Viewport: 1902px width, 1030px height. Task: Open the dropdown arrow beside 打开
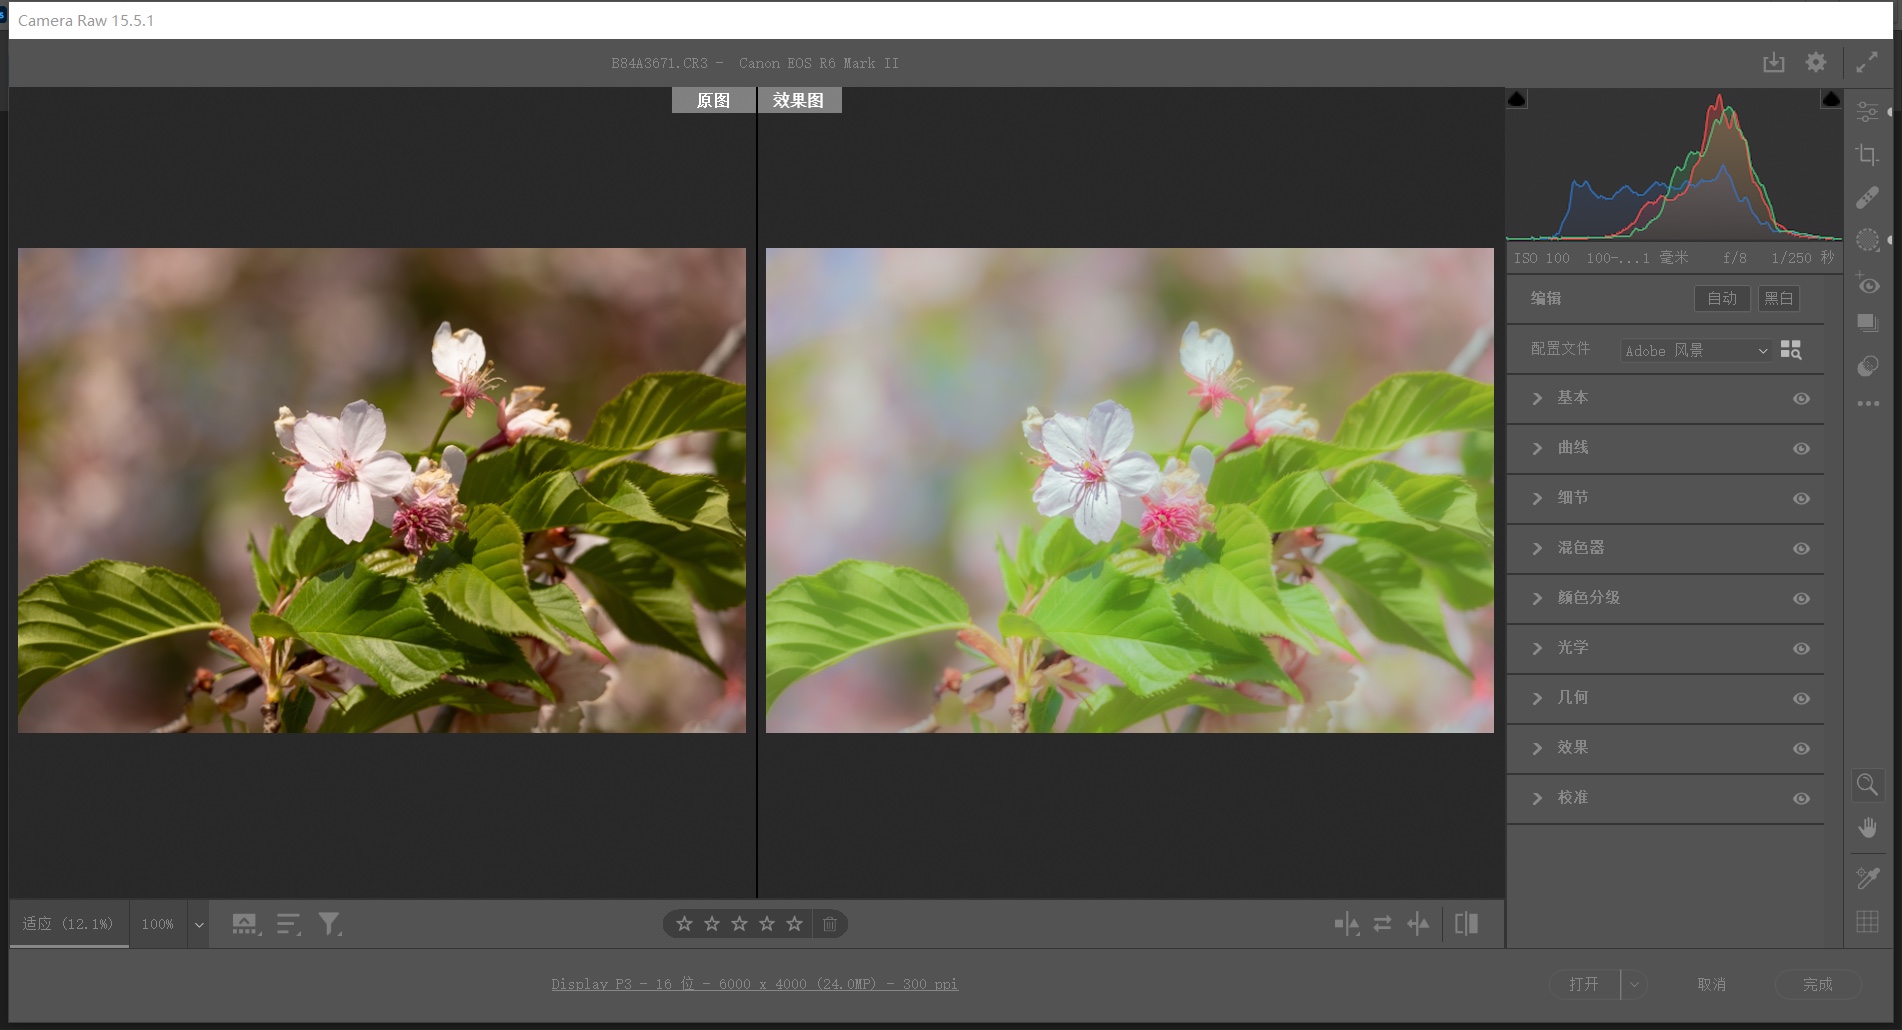(1634, 984)
